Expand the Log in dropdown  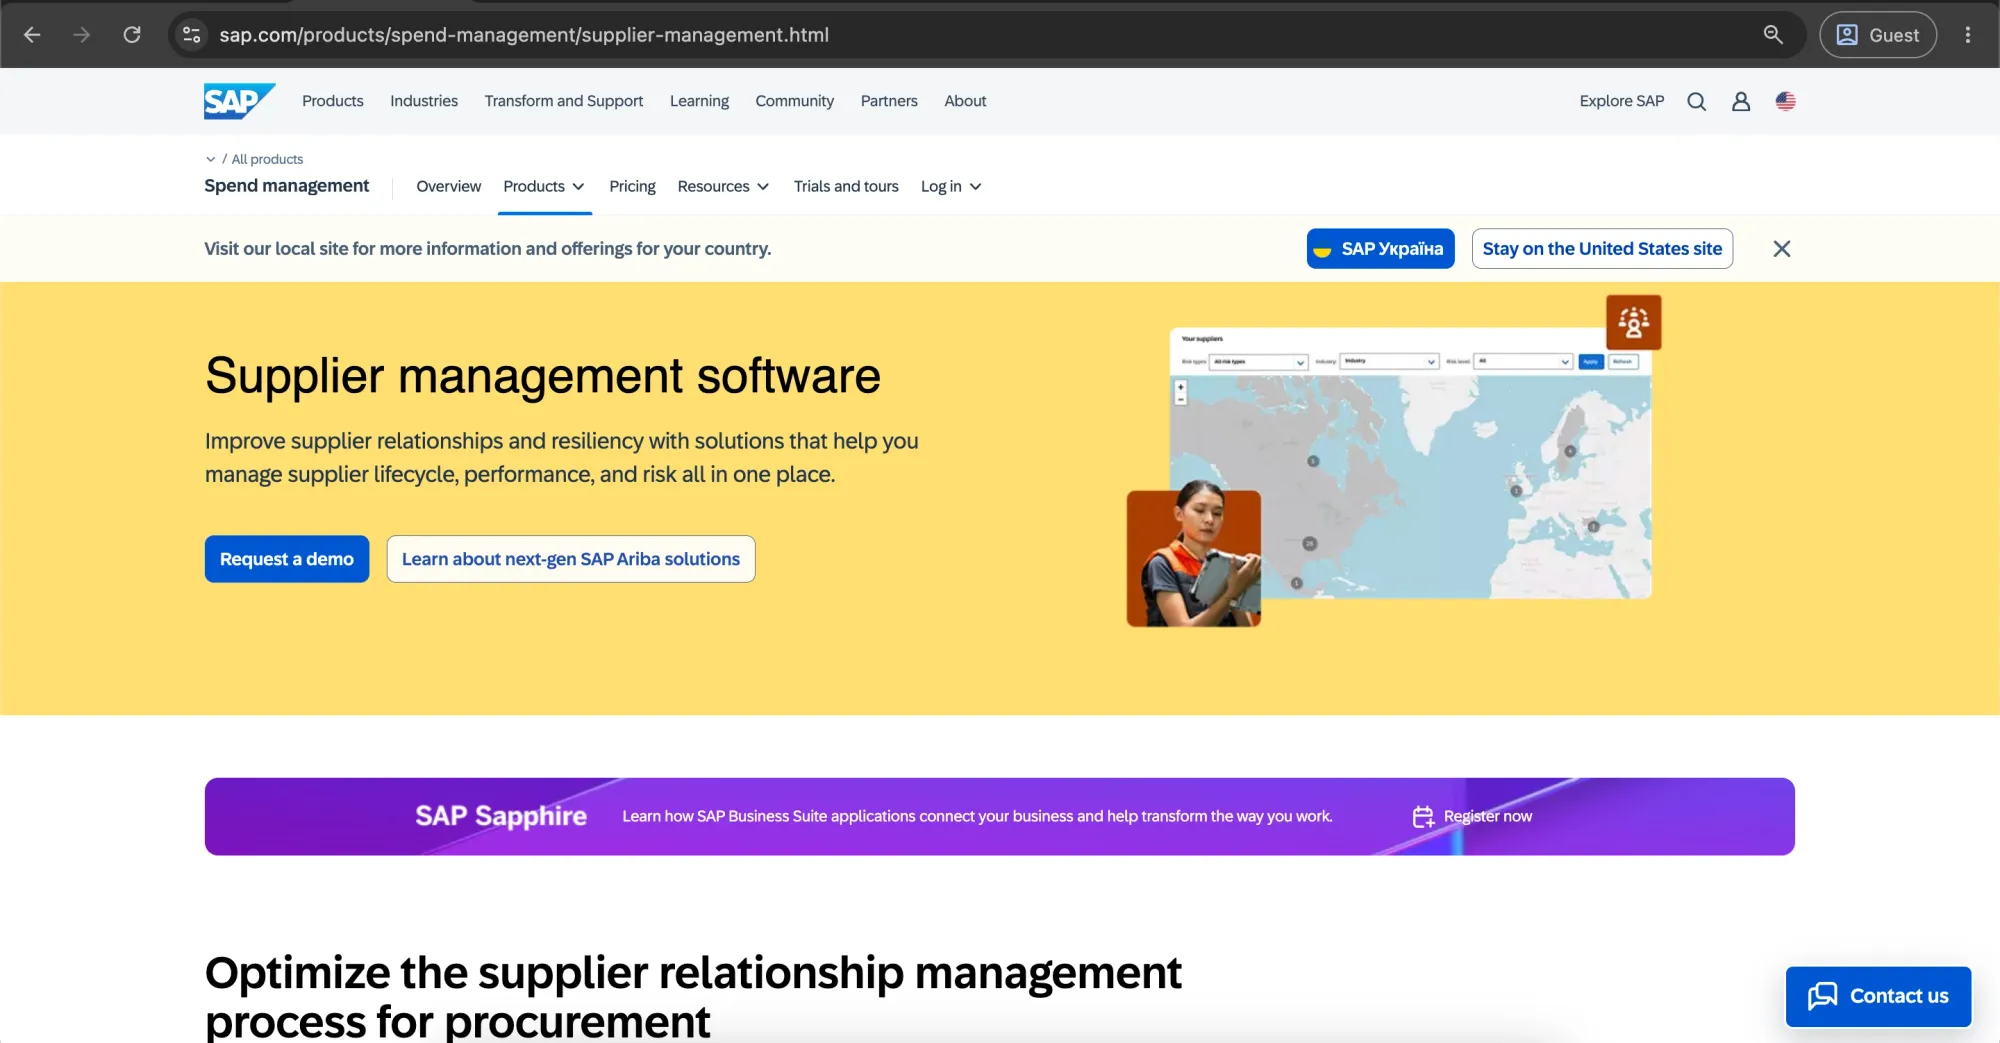[951, 187]
